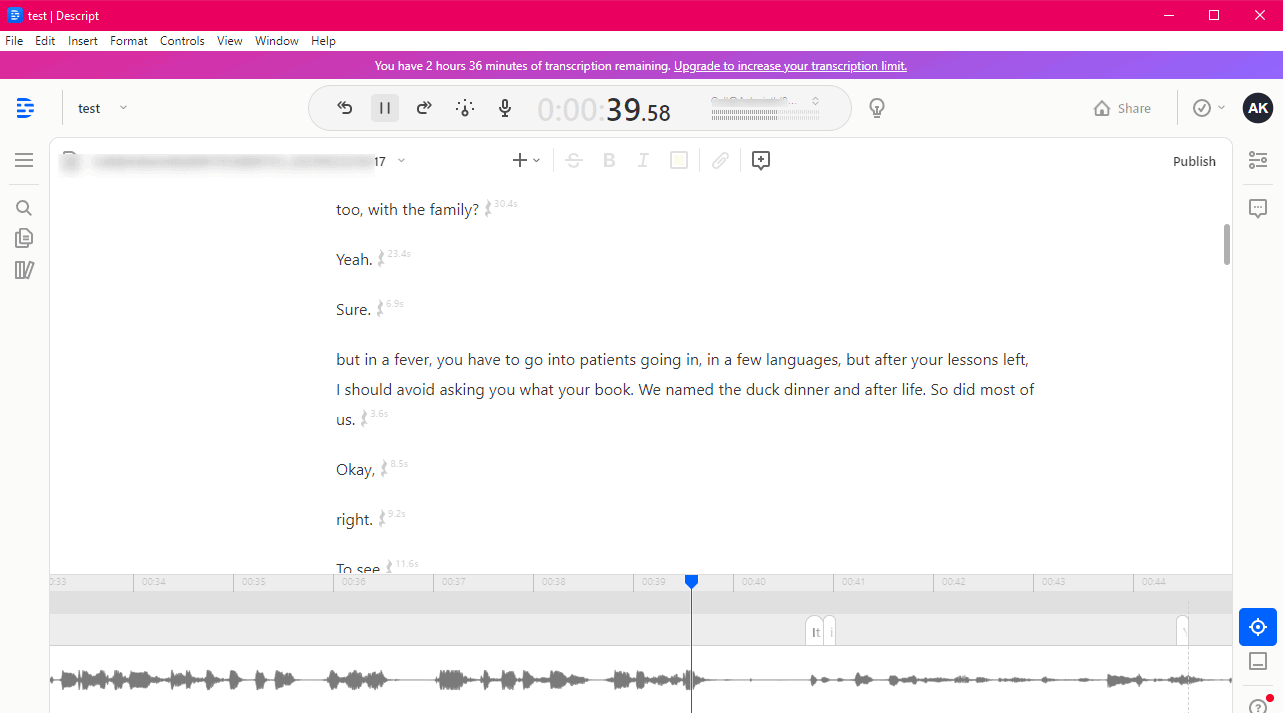Select the yellow highlight color swatch

coord(679,160)
